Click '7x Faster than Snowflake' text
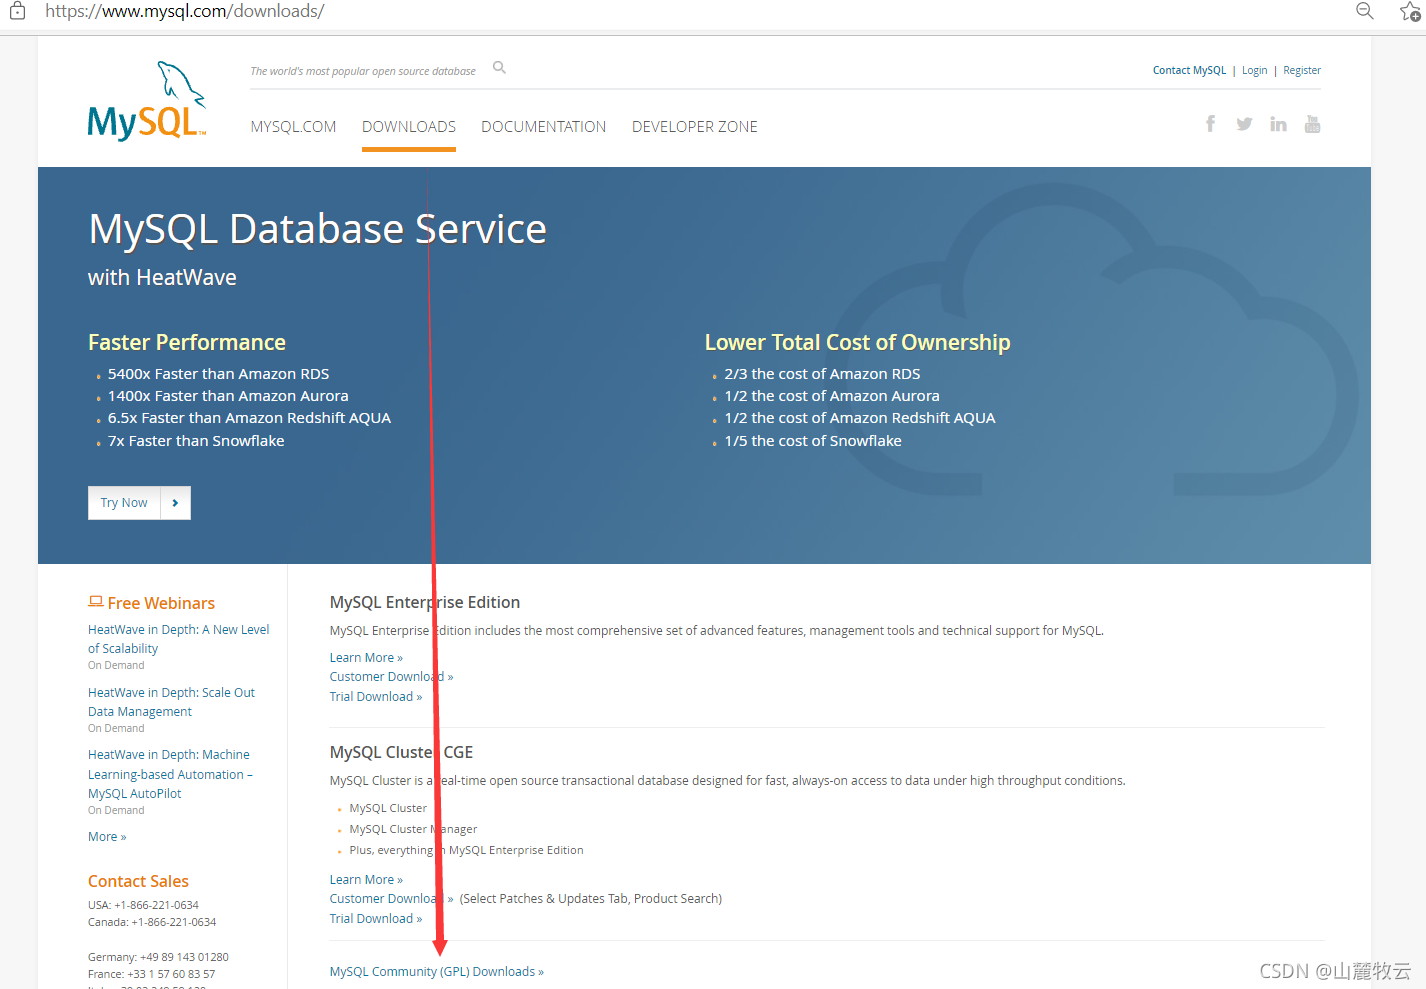The image size is (1426, 989). (x=196, y=441)
